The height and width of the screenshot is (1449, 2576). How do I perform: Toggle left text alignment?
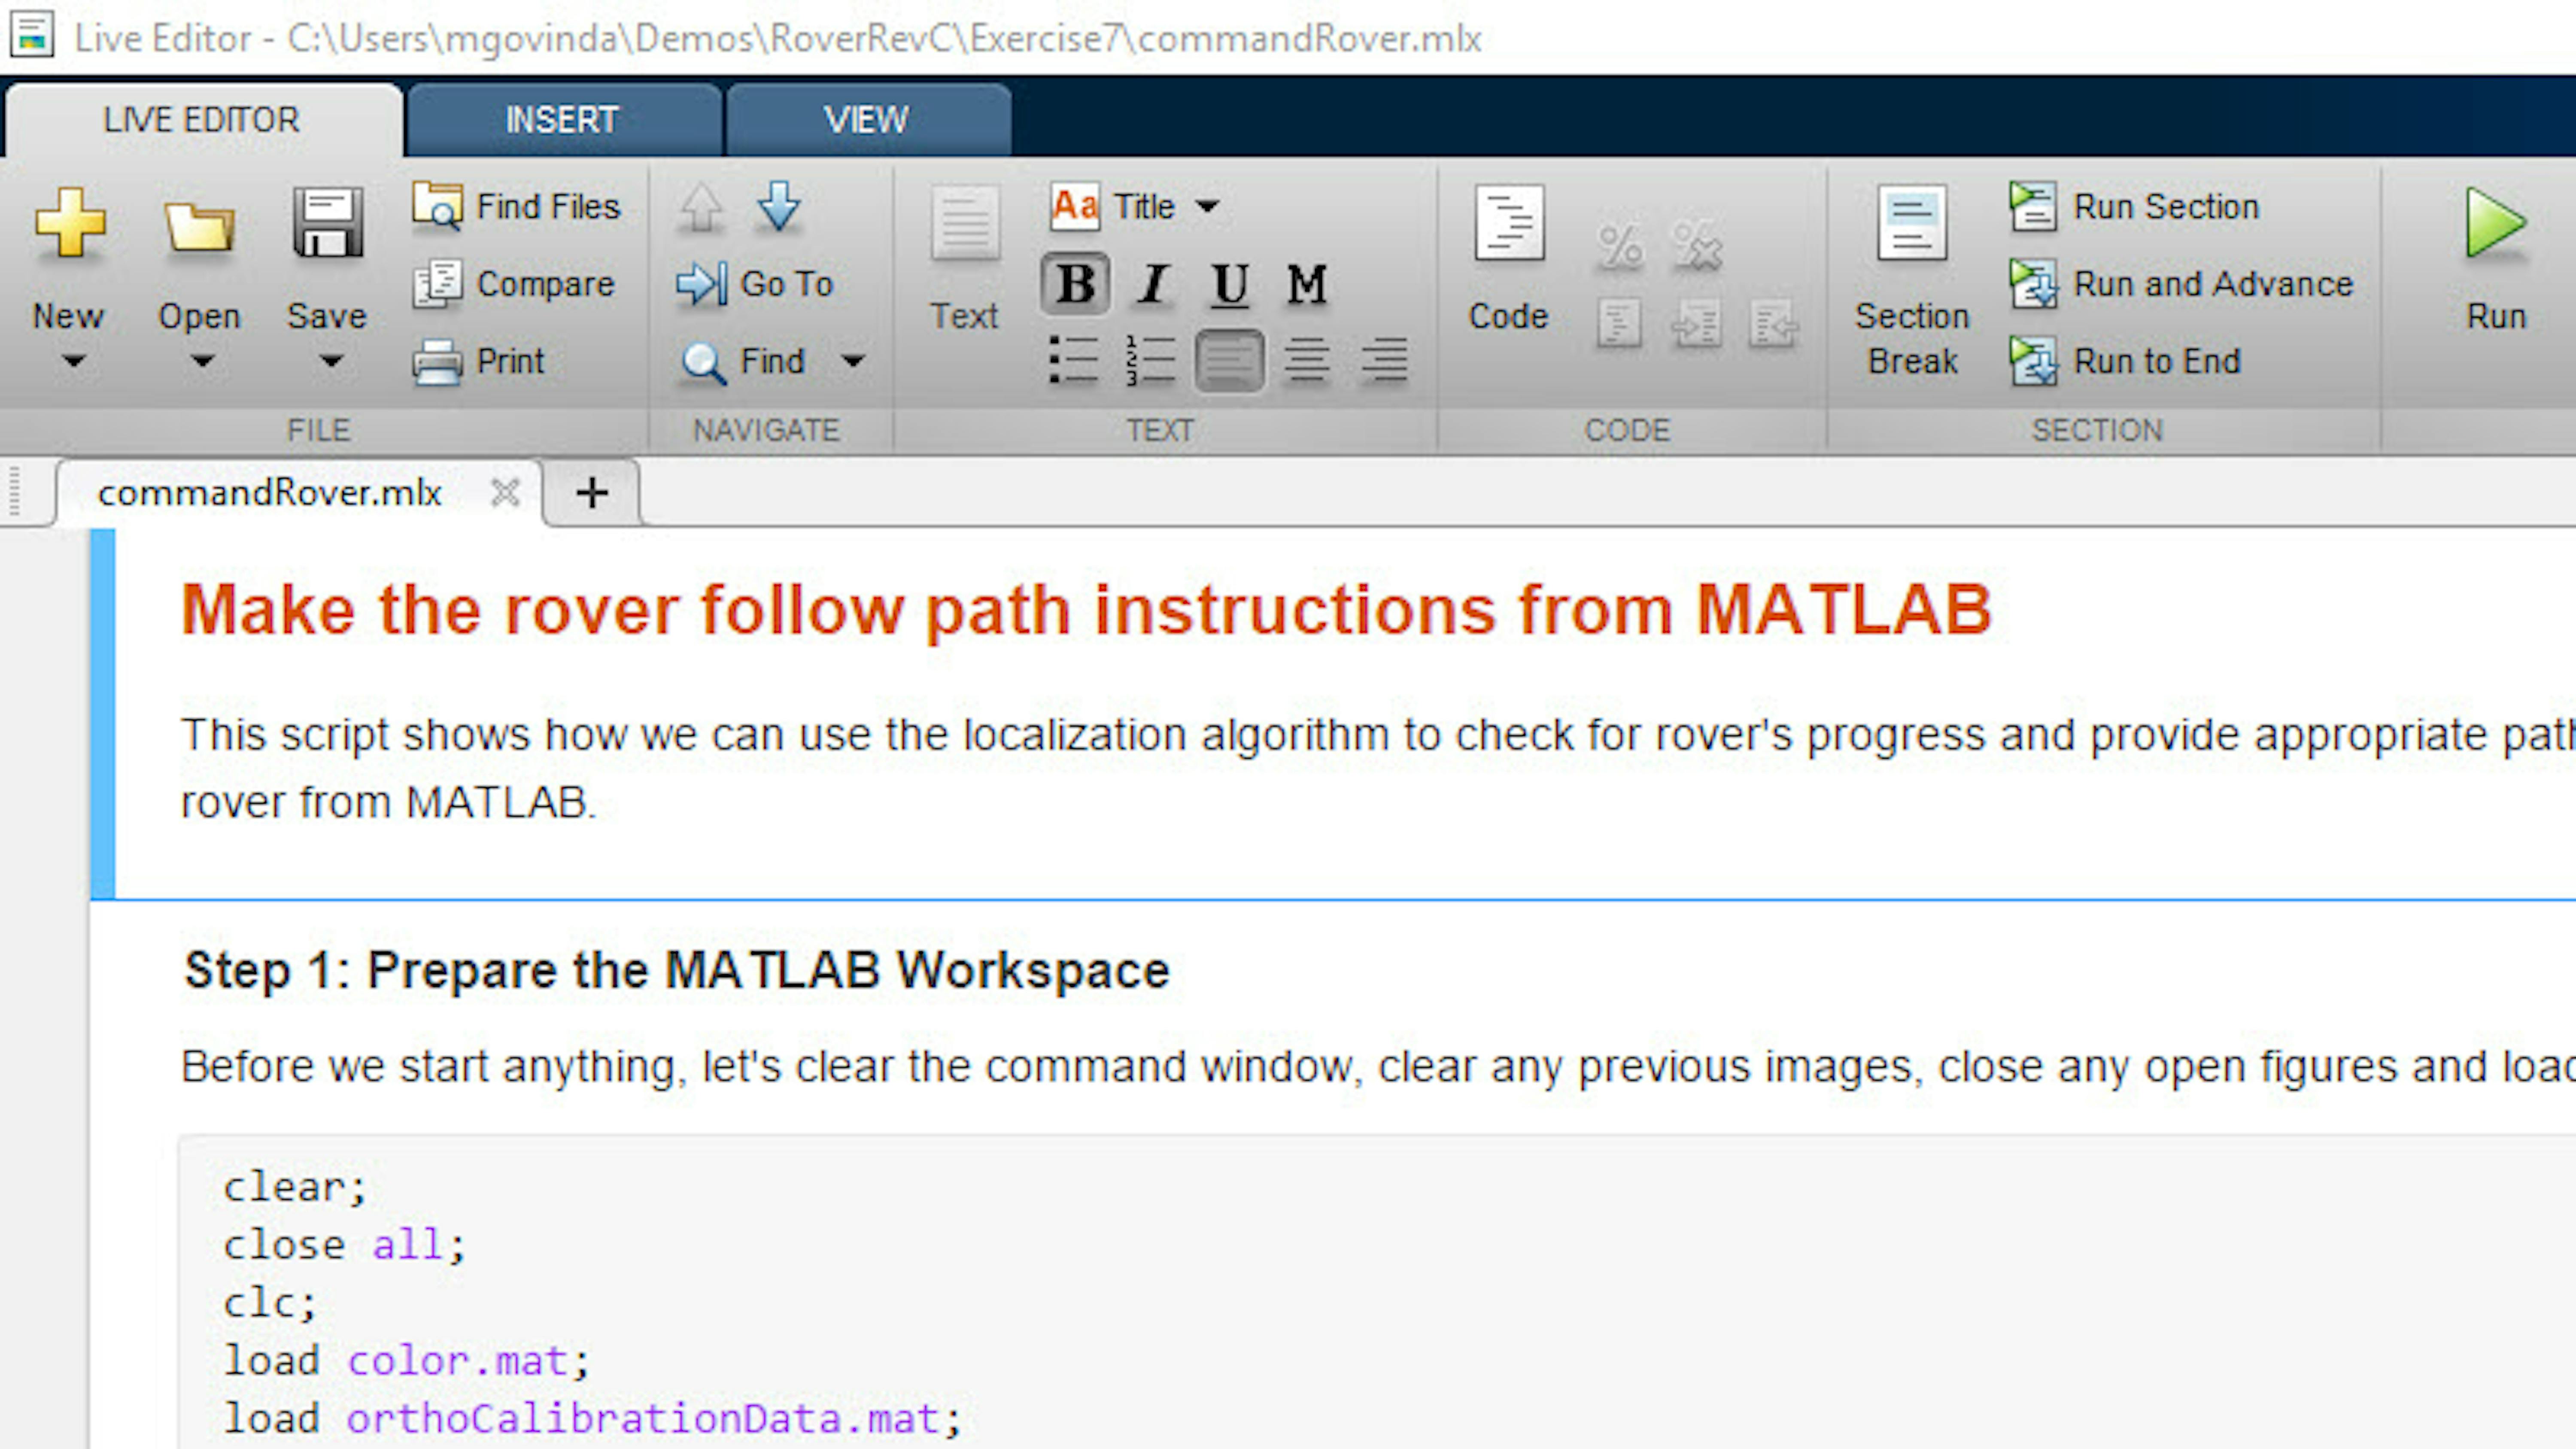(1229, 360)
